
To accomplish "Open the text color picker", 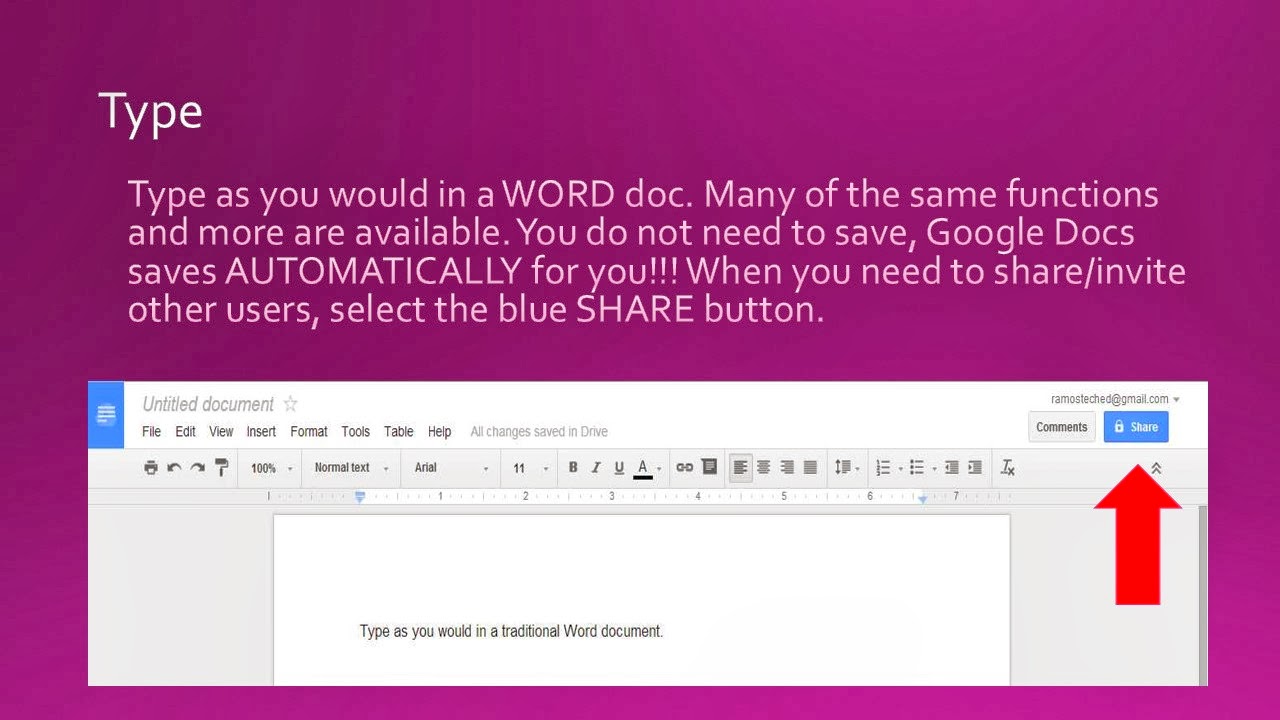I will (648, 468).
